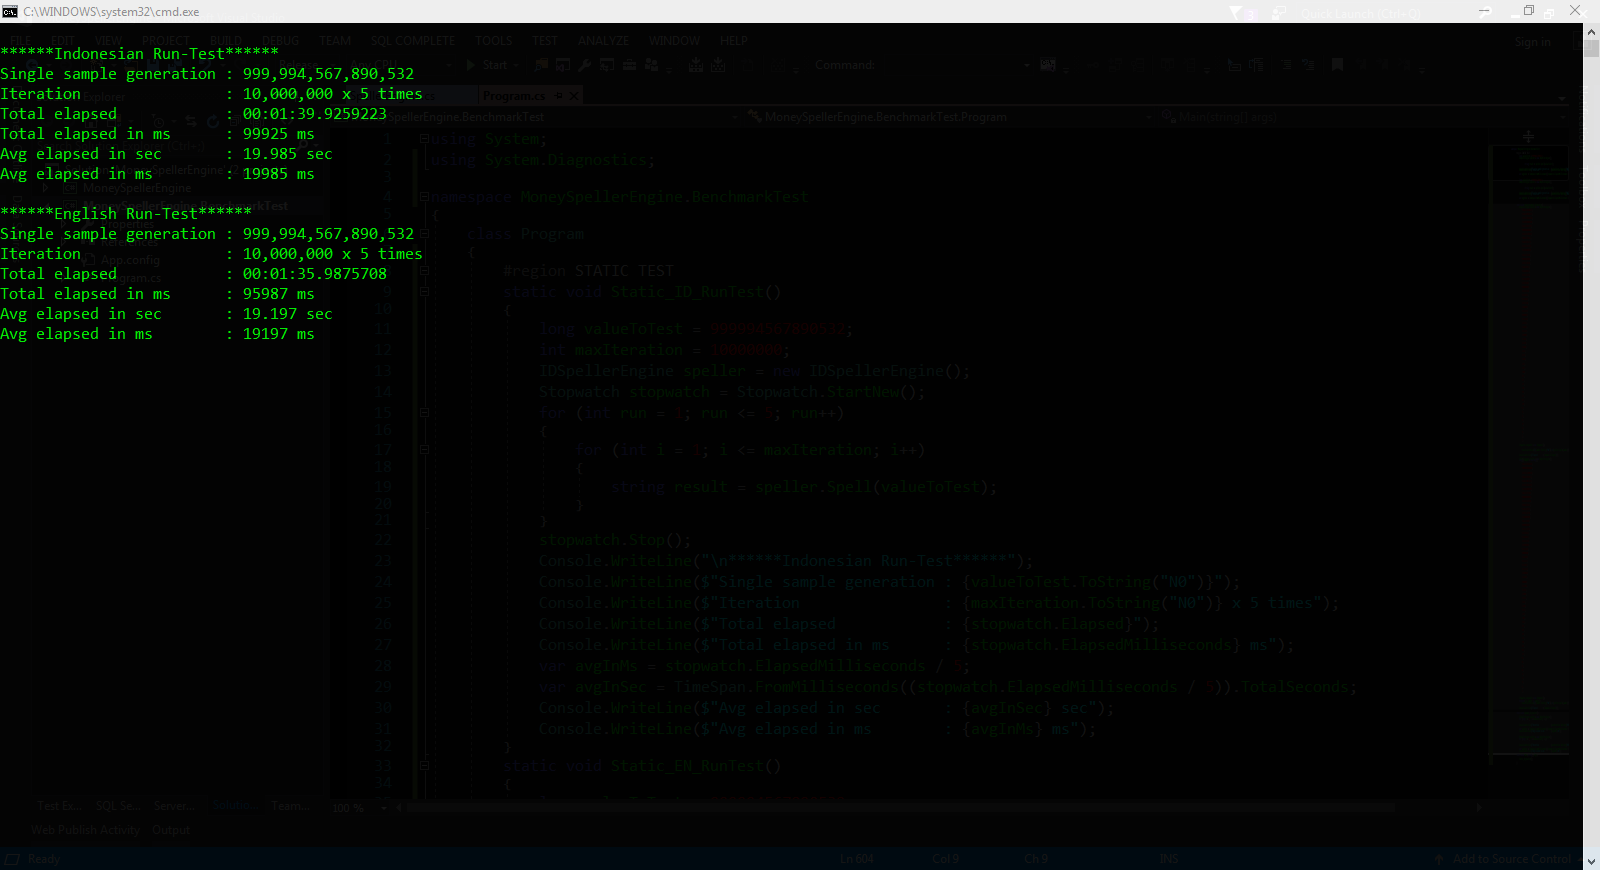
Task: Switch to the Server... panel tab
Action: pos(175,806)
